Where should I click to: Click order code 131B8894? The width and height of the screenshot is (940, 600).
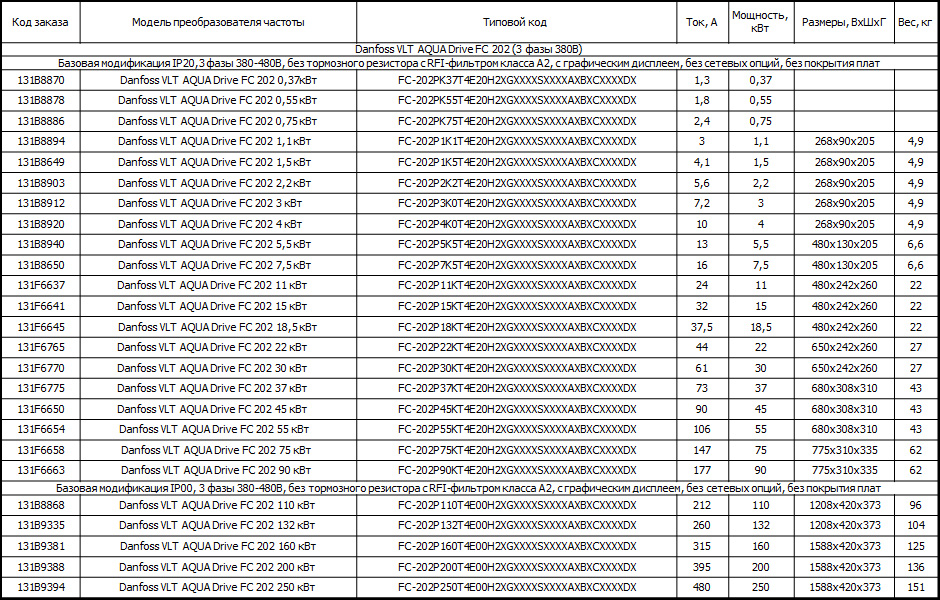click(x=41, y=141)
